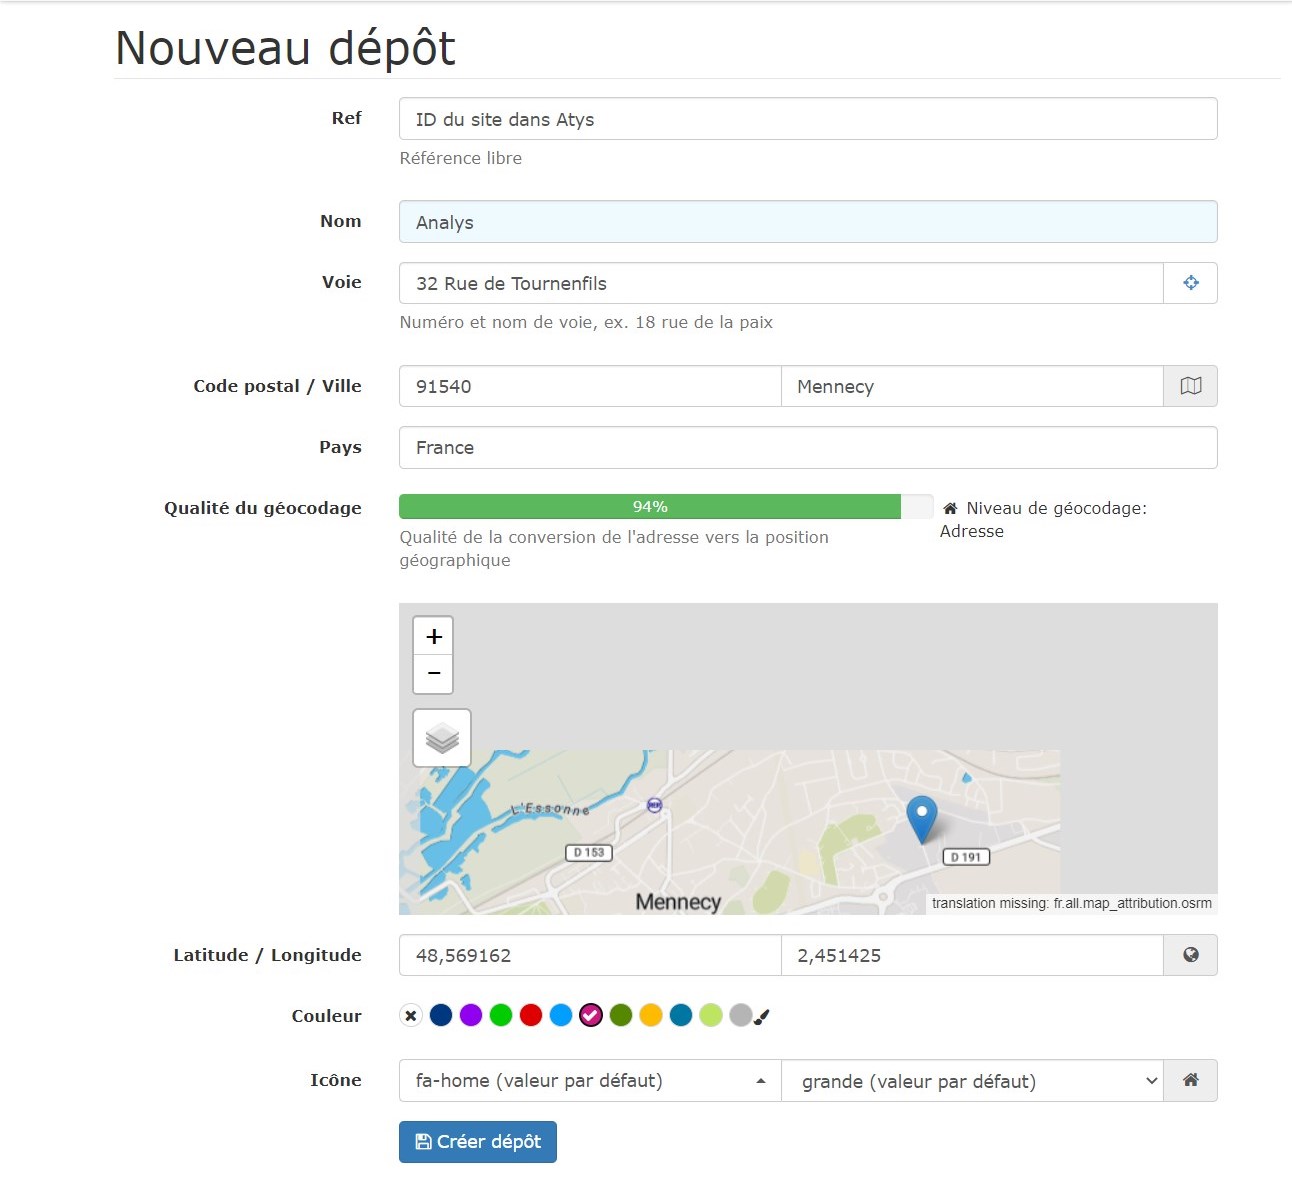
Task: Select the selected magenta checked color
Action: click(x=591, y=1016)
